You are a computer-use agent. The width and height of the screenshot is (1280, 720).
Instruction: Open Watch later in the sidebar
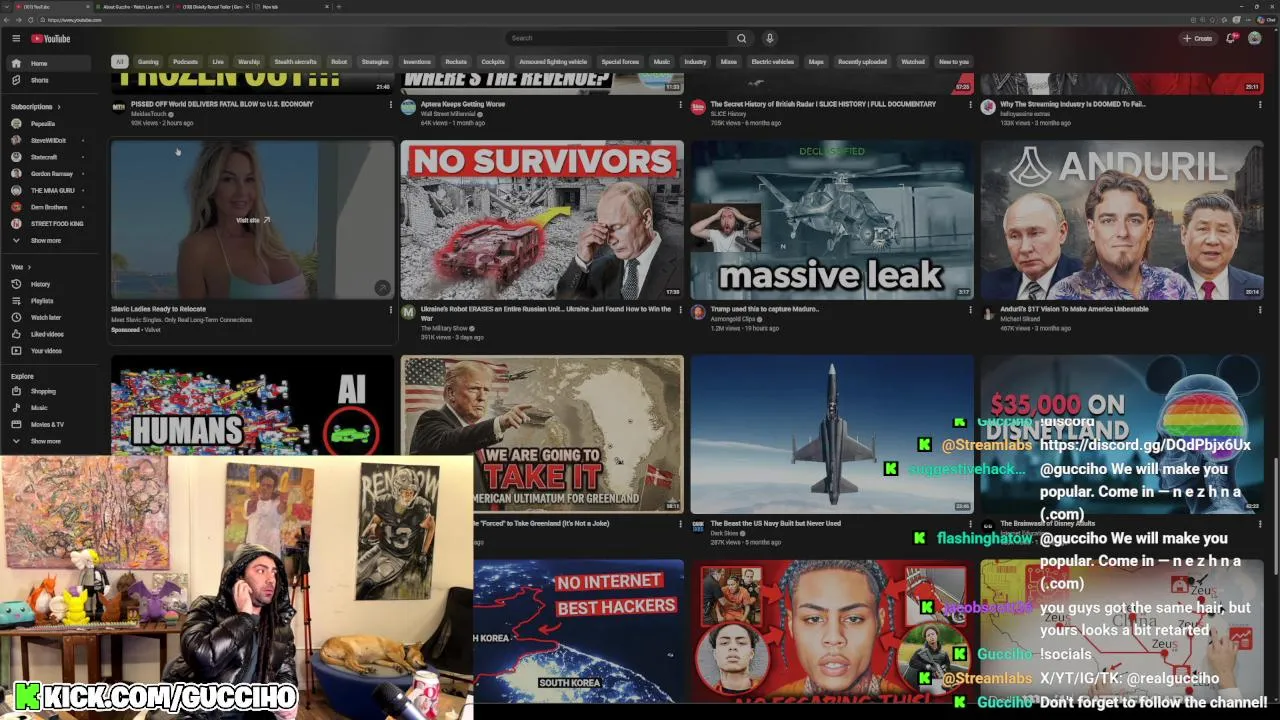(x=50, y=317)
